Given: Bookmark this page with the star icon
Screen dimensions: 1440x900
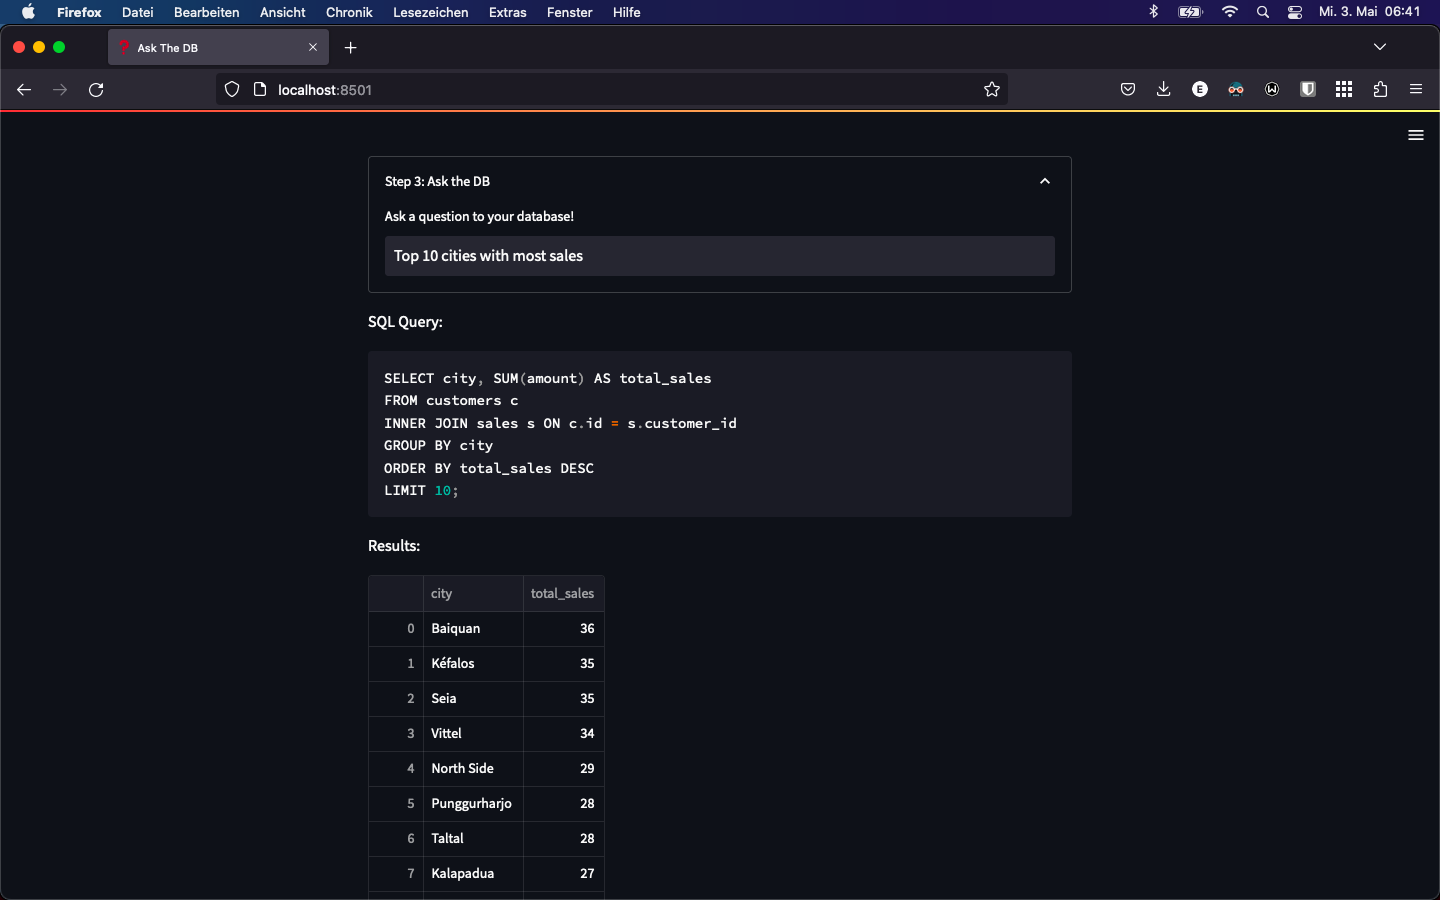Looking at the screenshot, I should (x=992, y=90).
